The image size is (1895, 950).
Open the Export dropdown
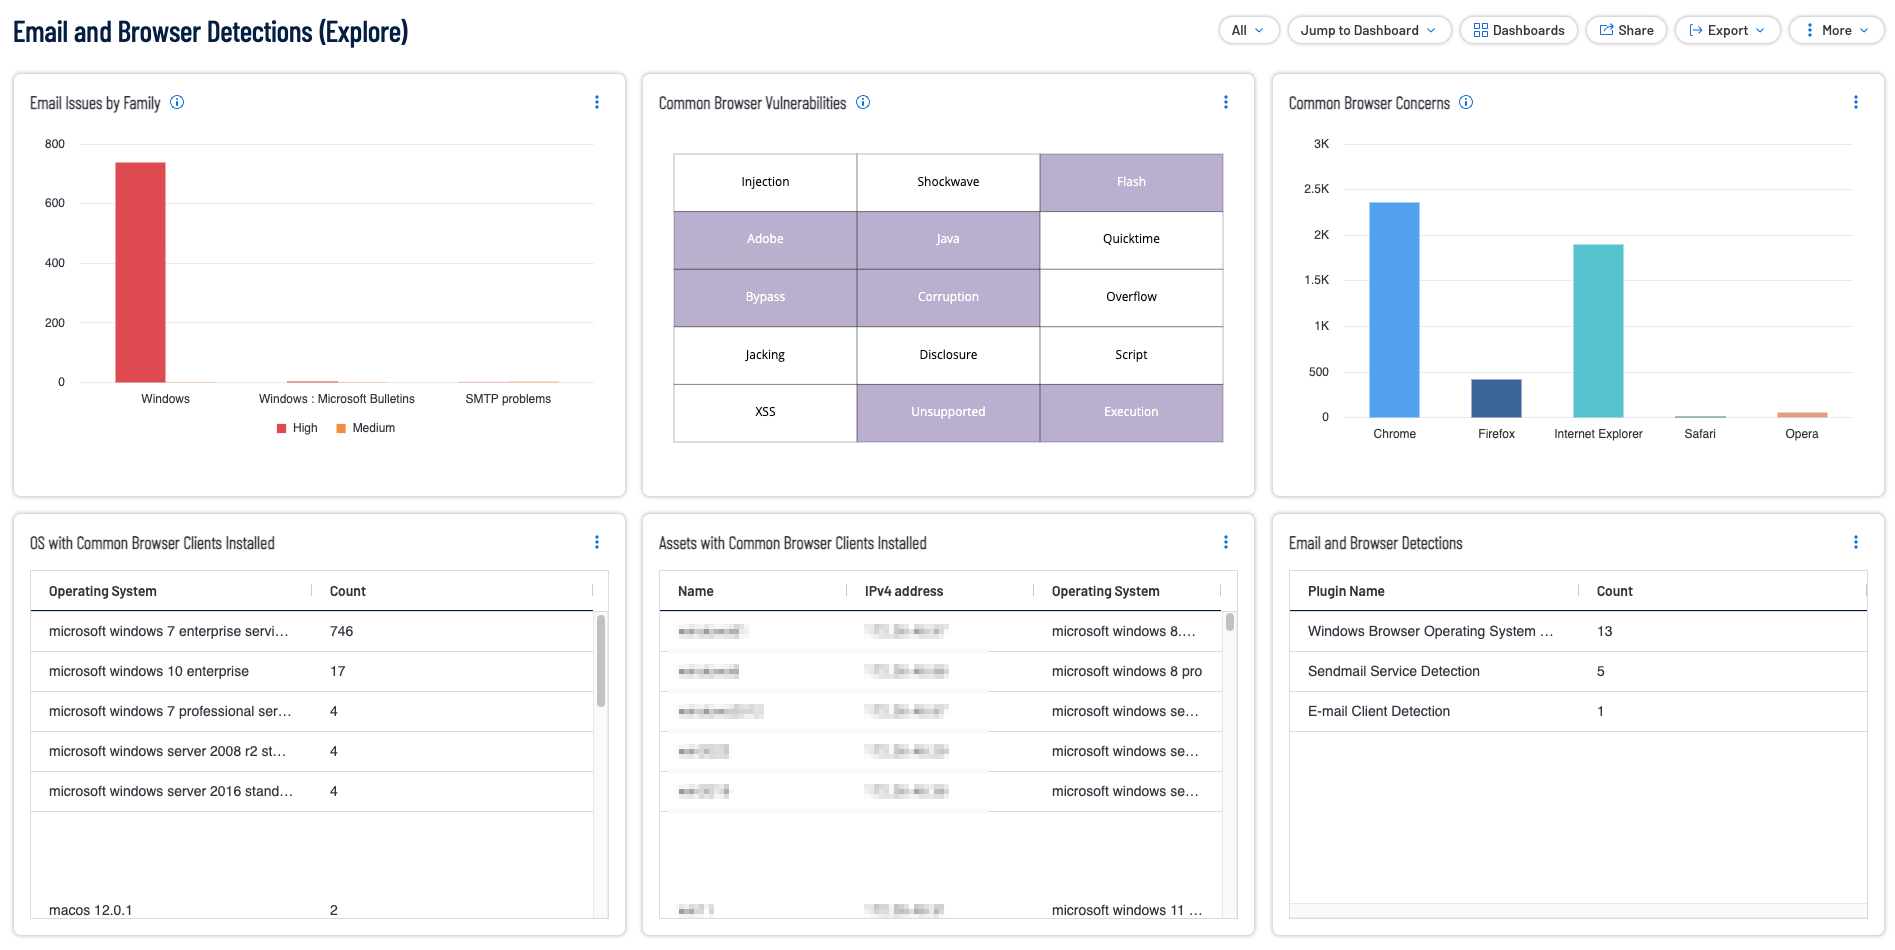pos(1727,30)
